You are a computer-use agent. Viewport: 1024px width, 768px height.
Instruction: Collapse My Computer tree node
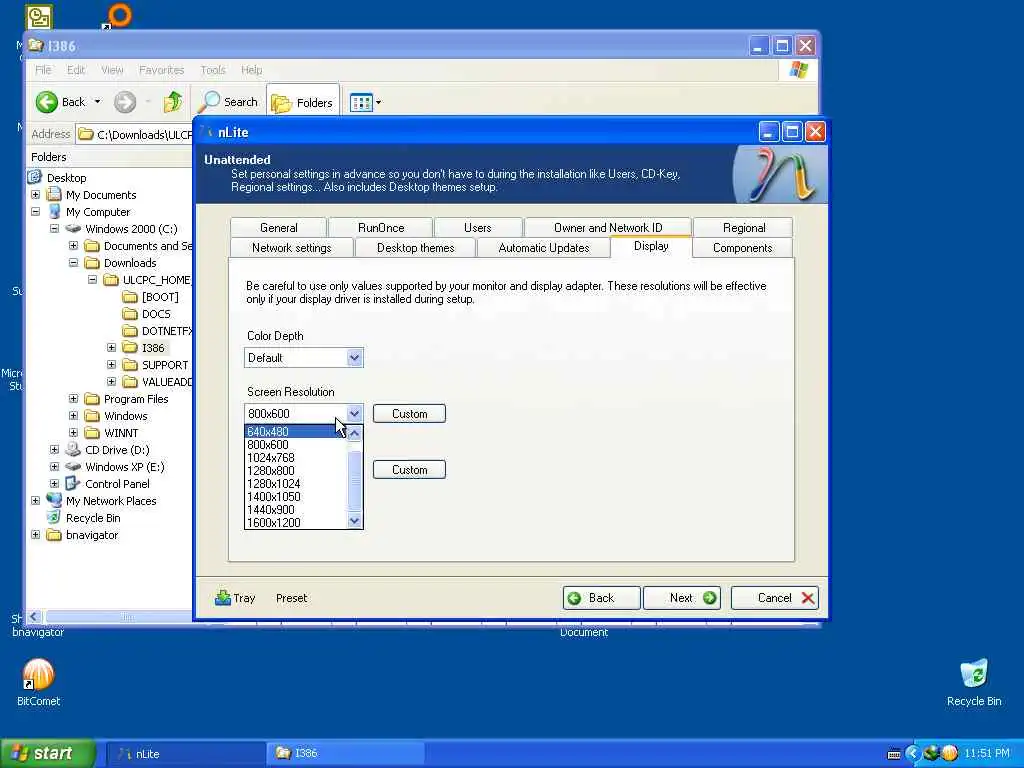click(x=35, y=212)
